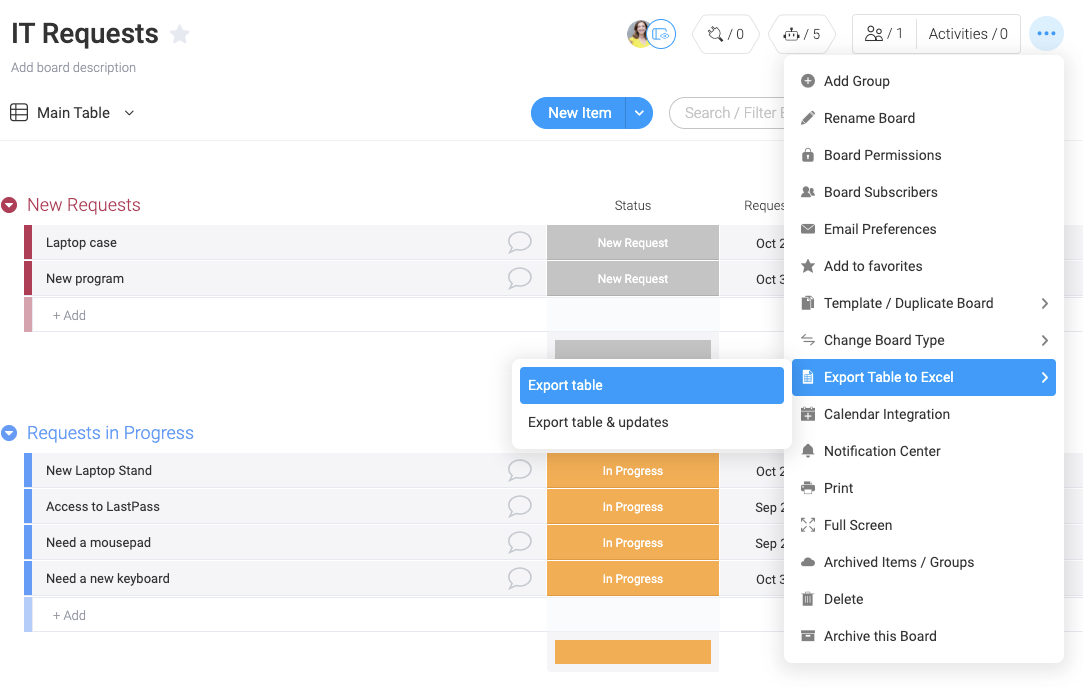Open updates bubble for Need a mousepad
The width and height of the screenshot is (1083, 688).
tap(519, 542)
